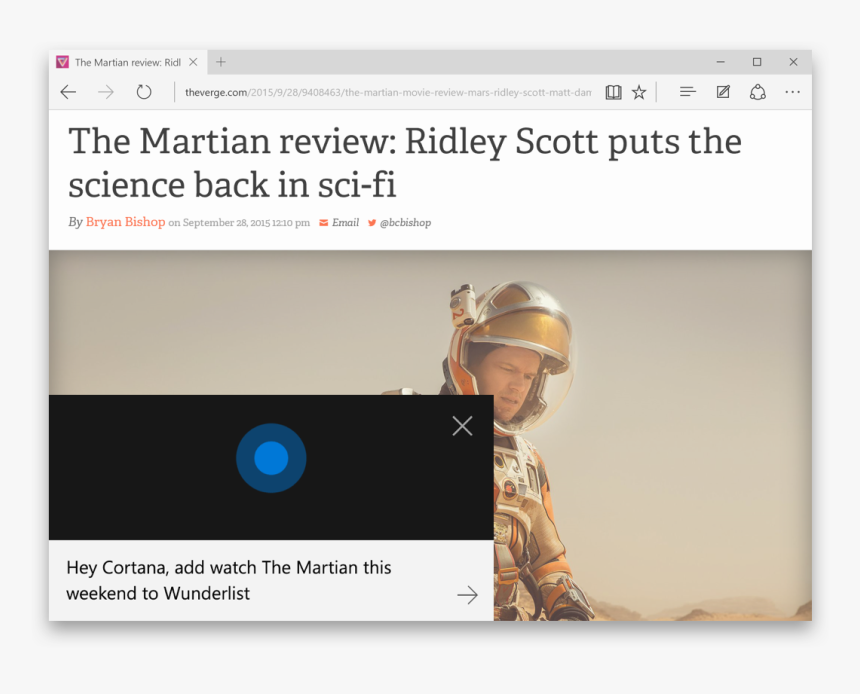Open @bcbishop Twitter link
This screenshot has height=694, width=860.
[405, 222]
